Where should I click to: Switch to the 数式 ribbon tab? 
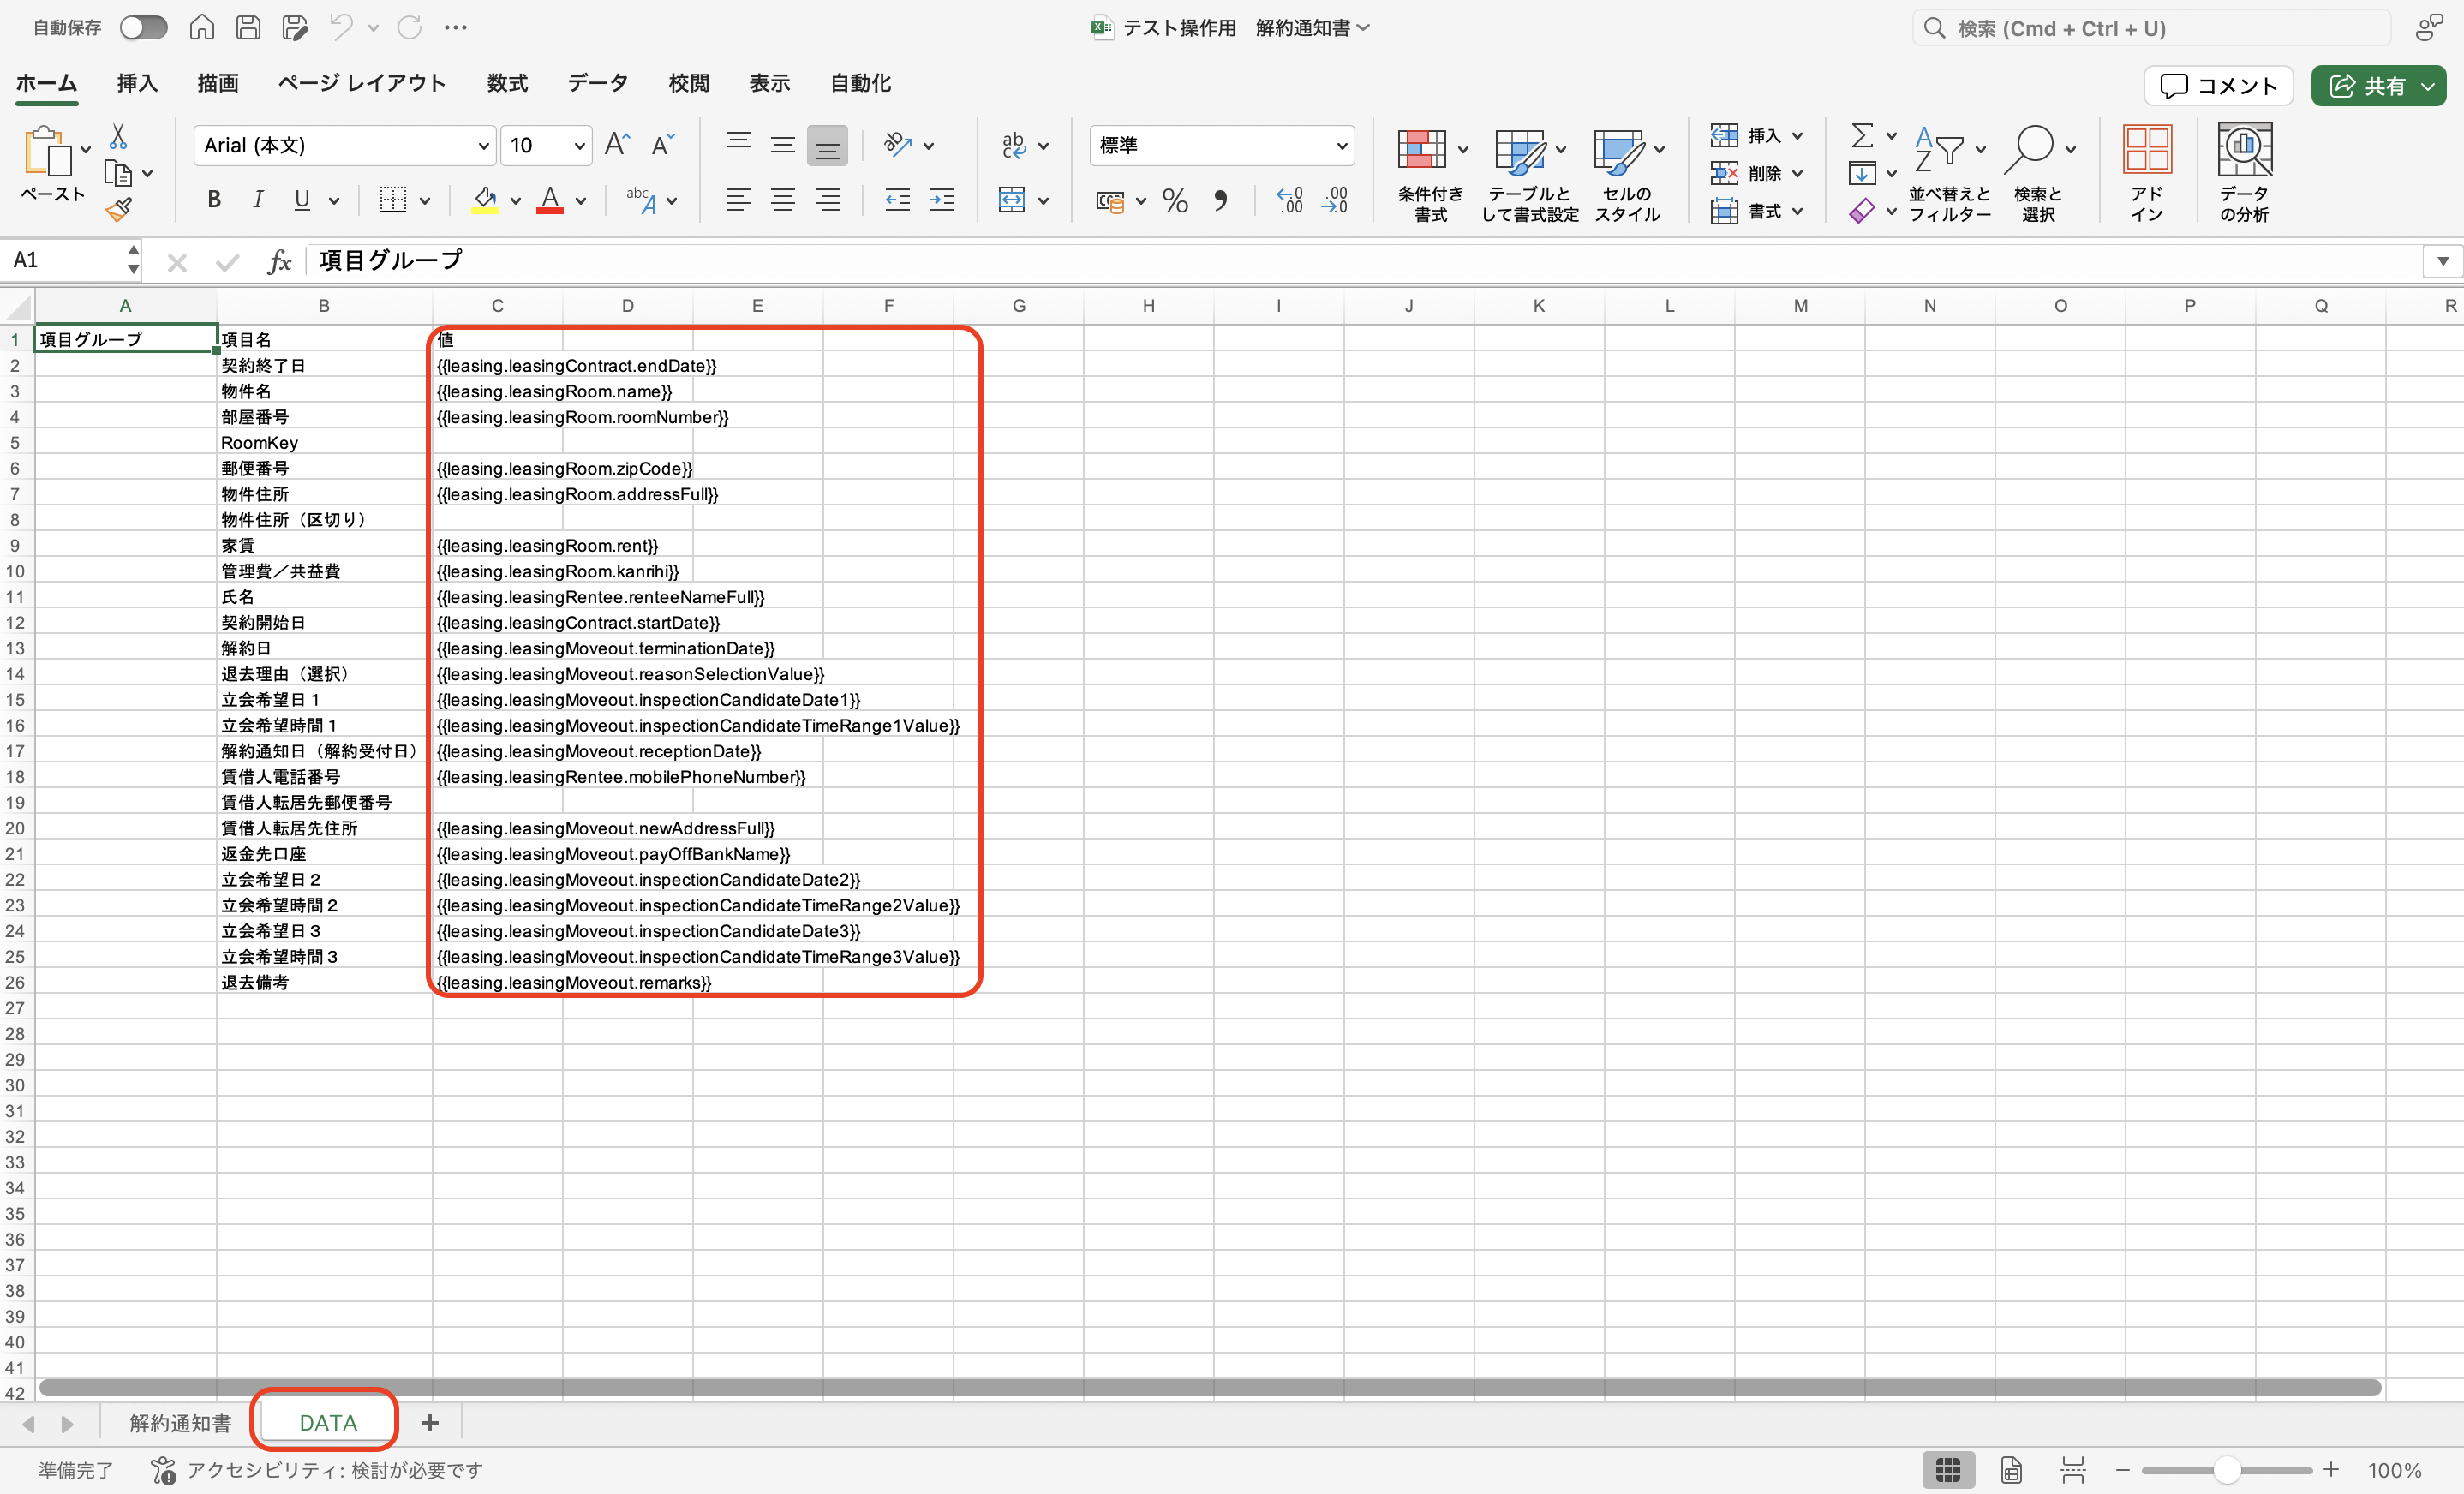tap(508, 83)
